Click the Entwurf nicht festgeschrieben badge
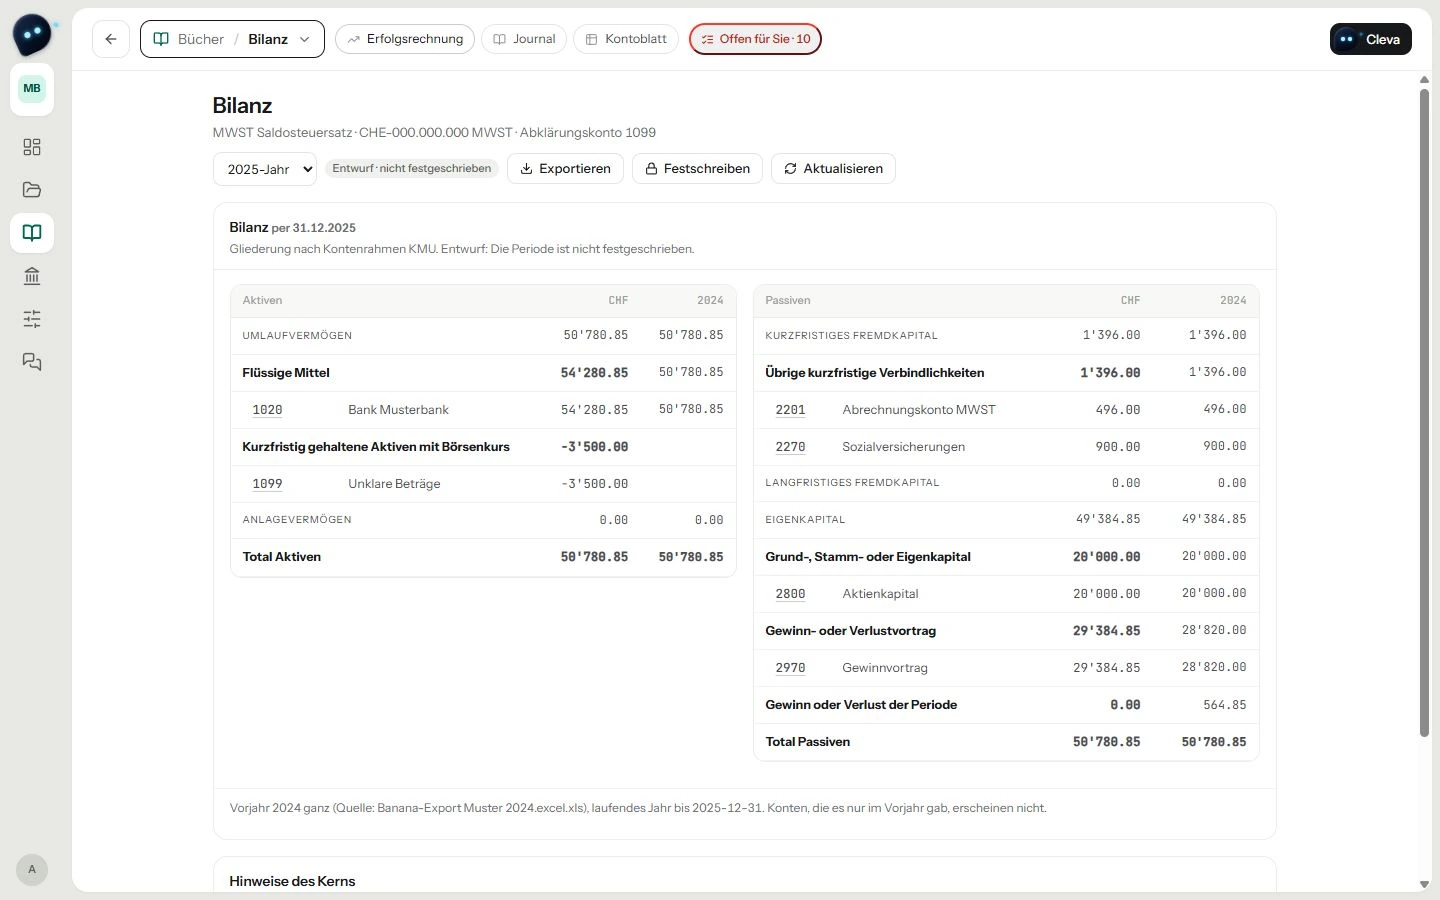The image size is (1440, 900). click(x=412, y=169)
